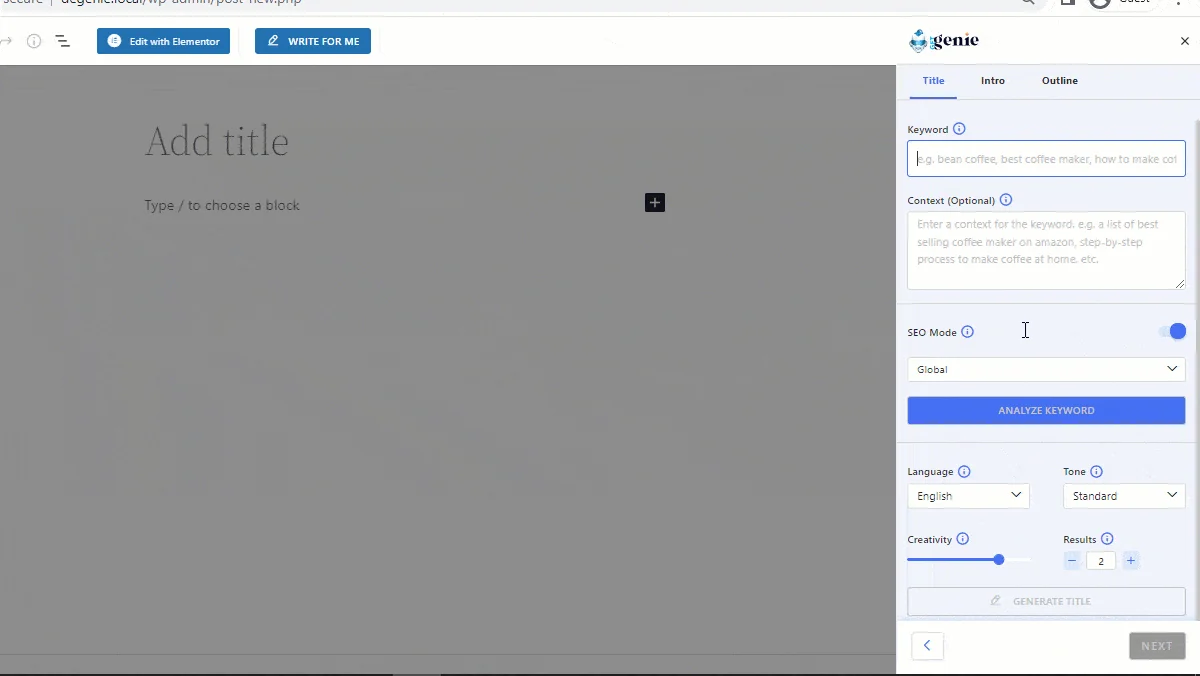Click the Creativity slider handle
1200x676 pixels.
(999, 560)
